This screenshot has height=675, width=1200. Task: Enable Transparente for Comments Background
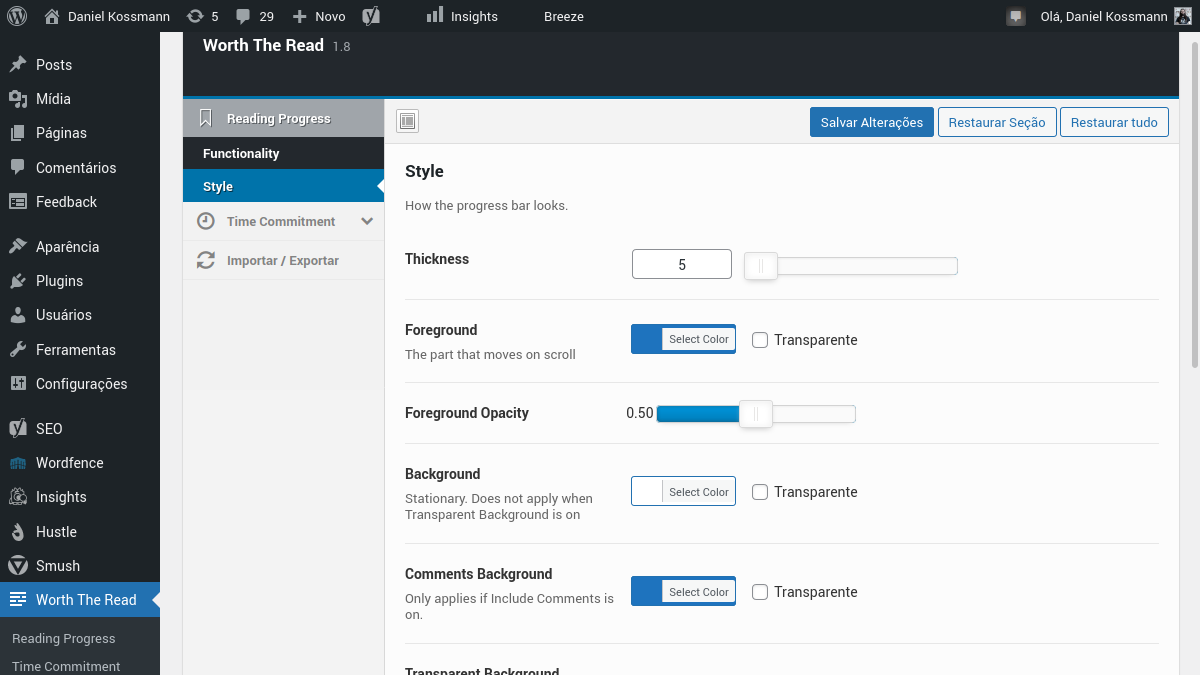pos(760,592)
